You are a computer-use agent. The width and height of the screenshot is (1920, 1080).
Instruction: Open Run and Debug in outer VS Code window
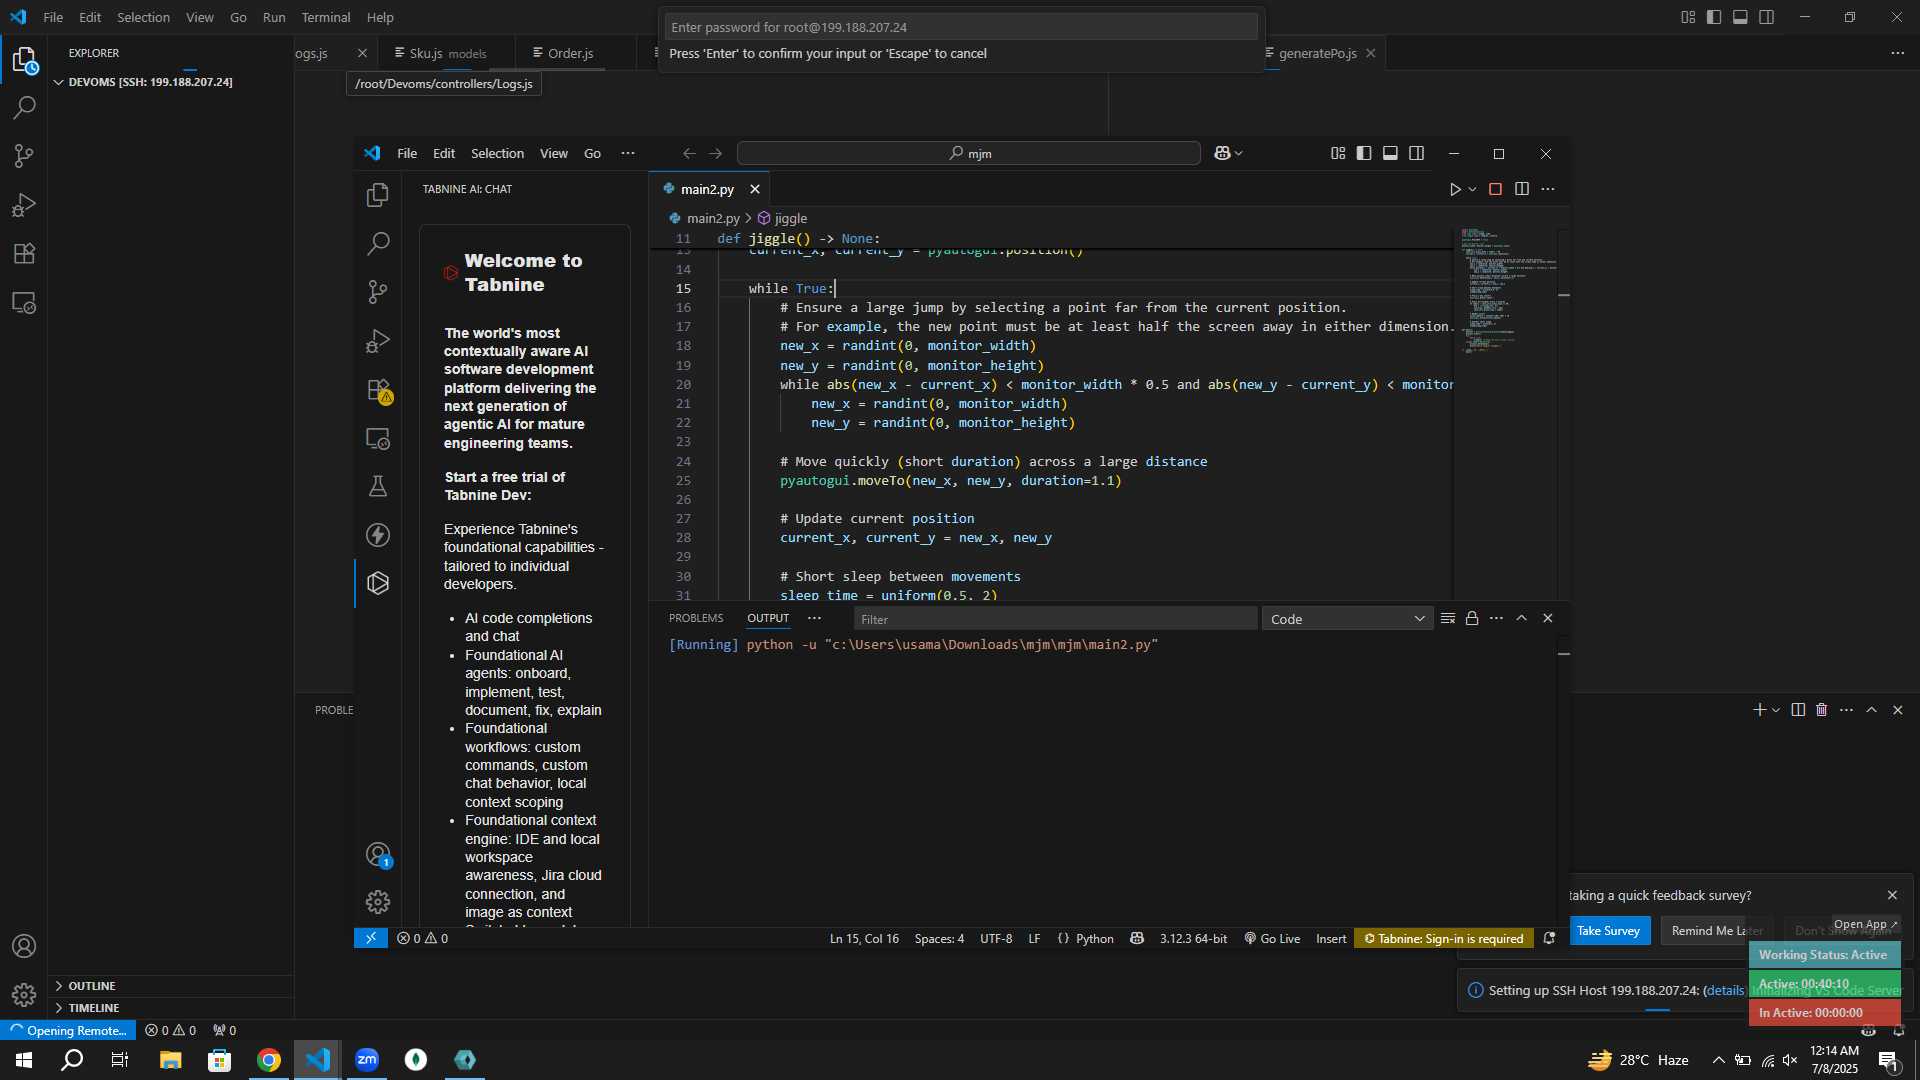pos(24,204)
